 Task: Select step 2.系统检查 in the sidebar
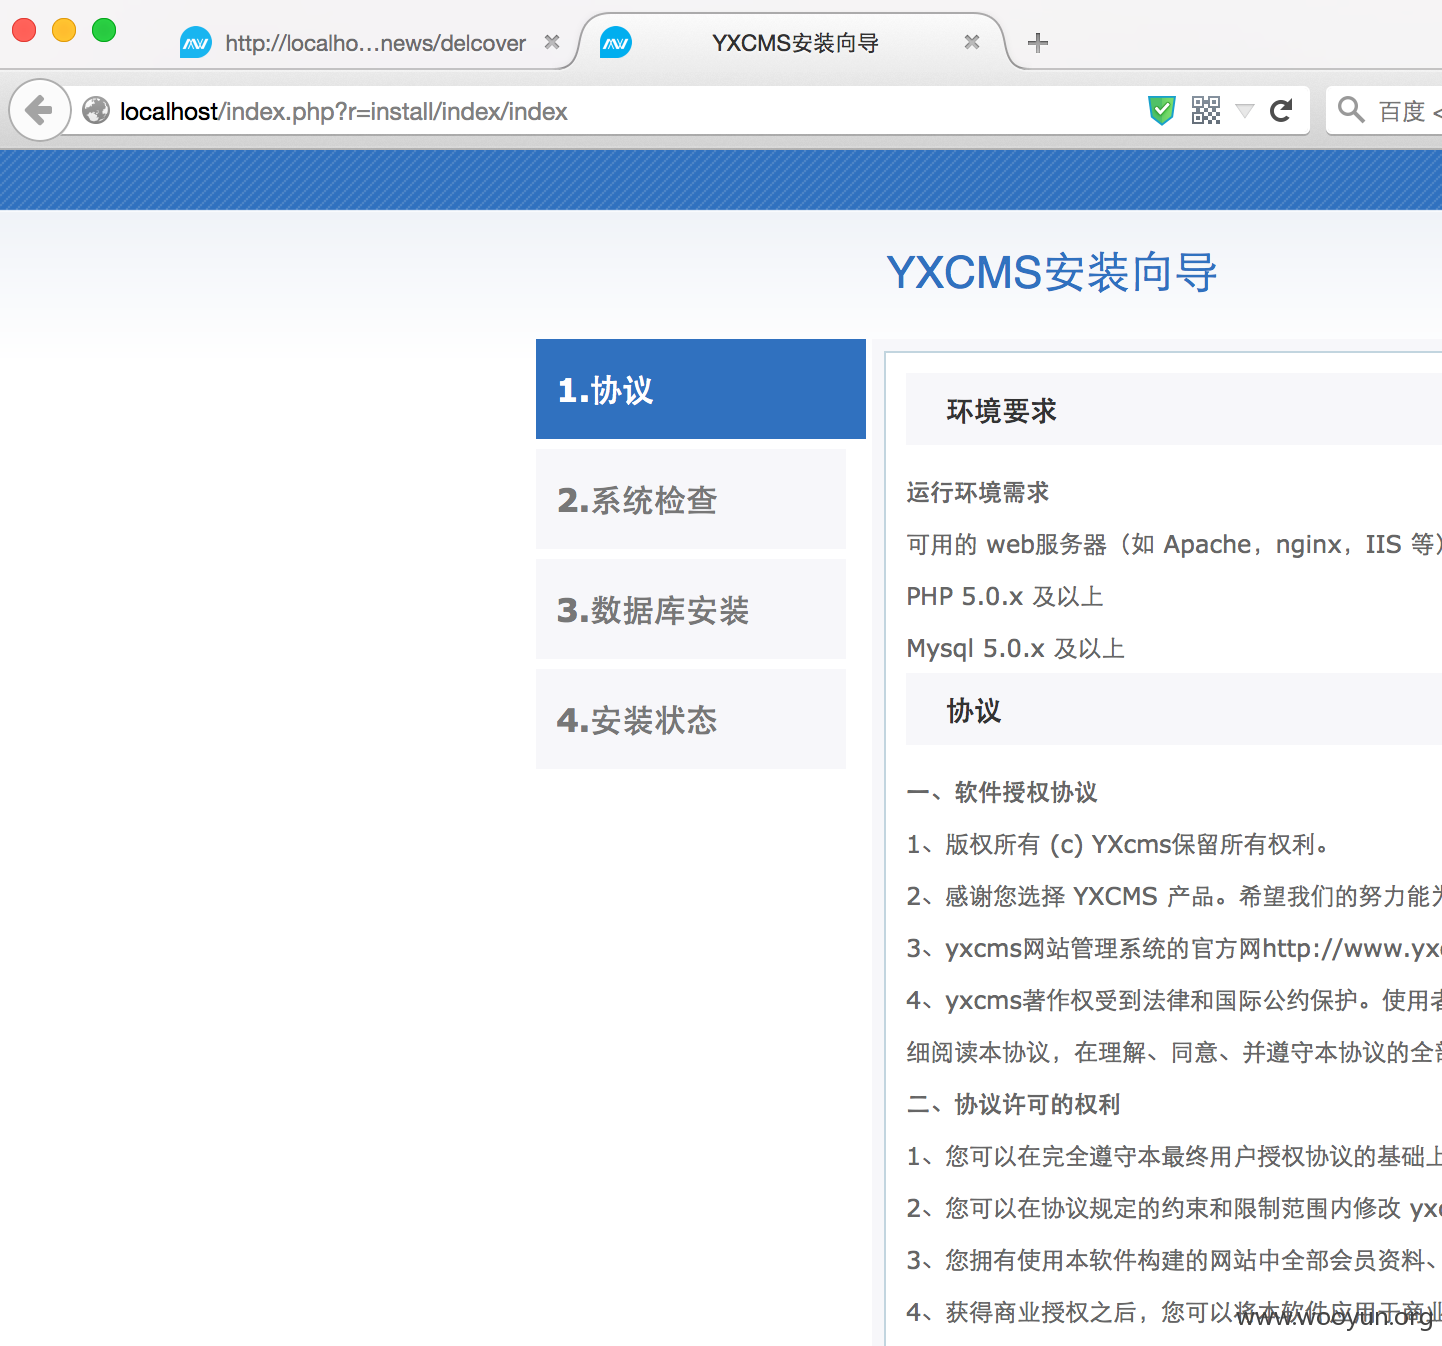pyautogui.click(x=691, y=499)
